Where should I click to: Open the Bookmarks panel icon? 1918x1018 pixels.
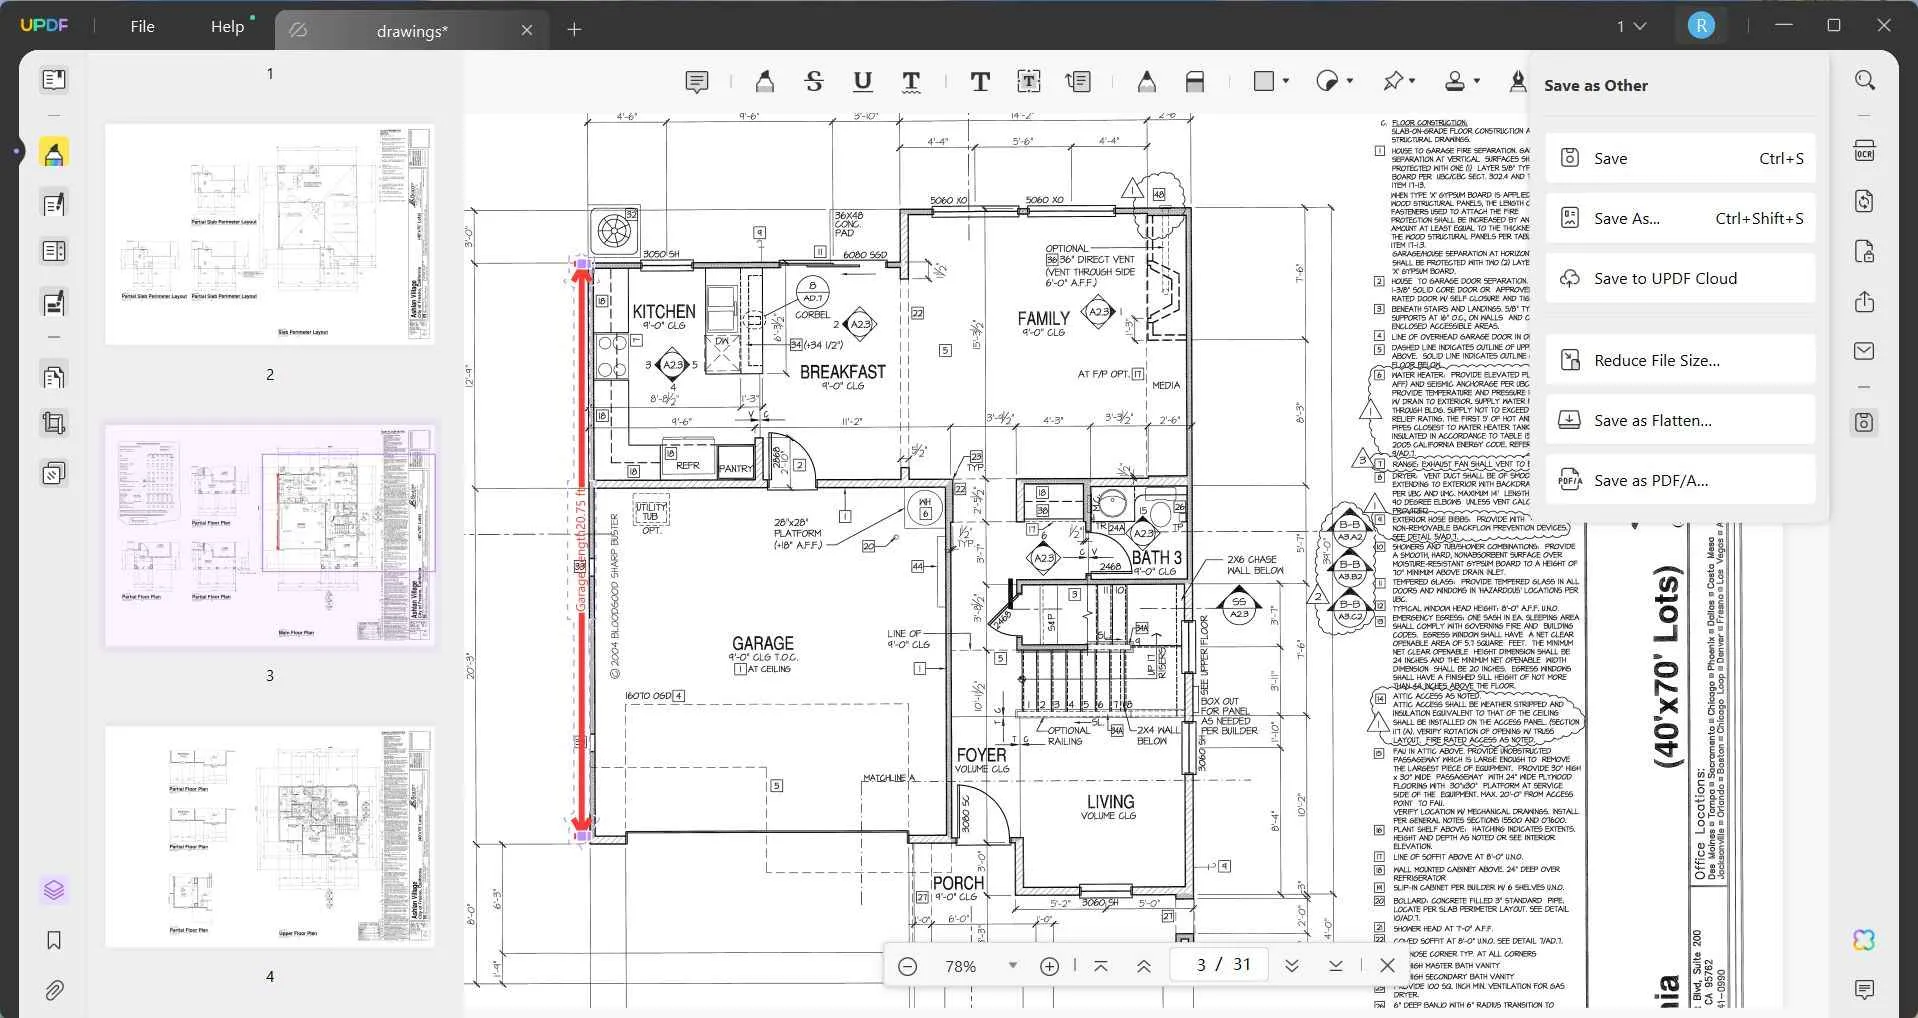[54, 940]
